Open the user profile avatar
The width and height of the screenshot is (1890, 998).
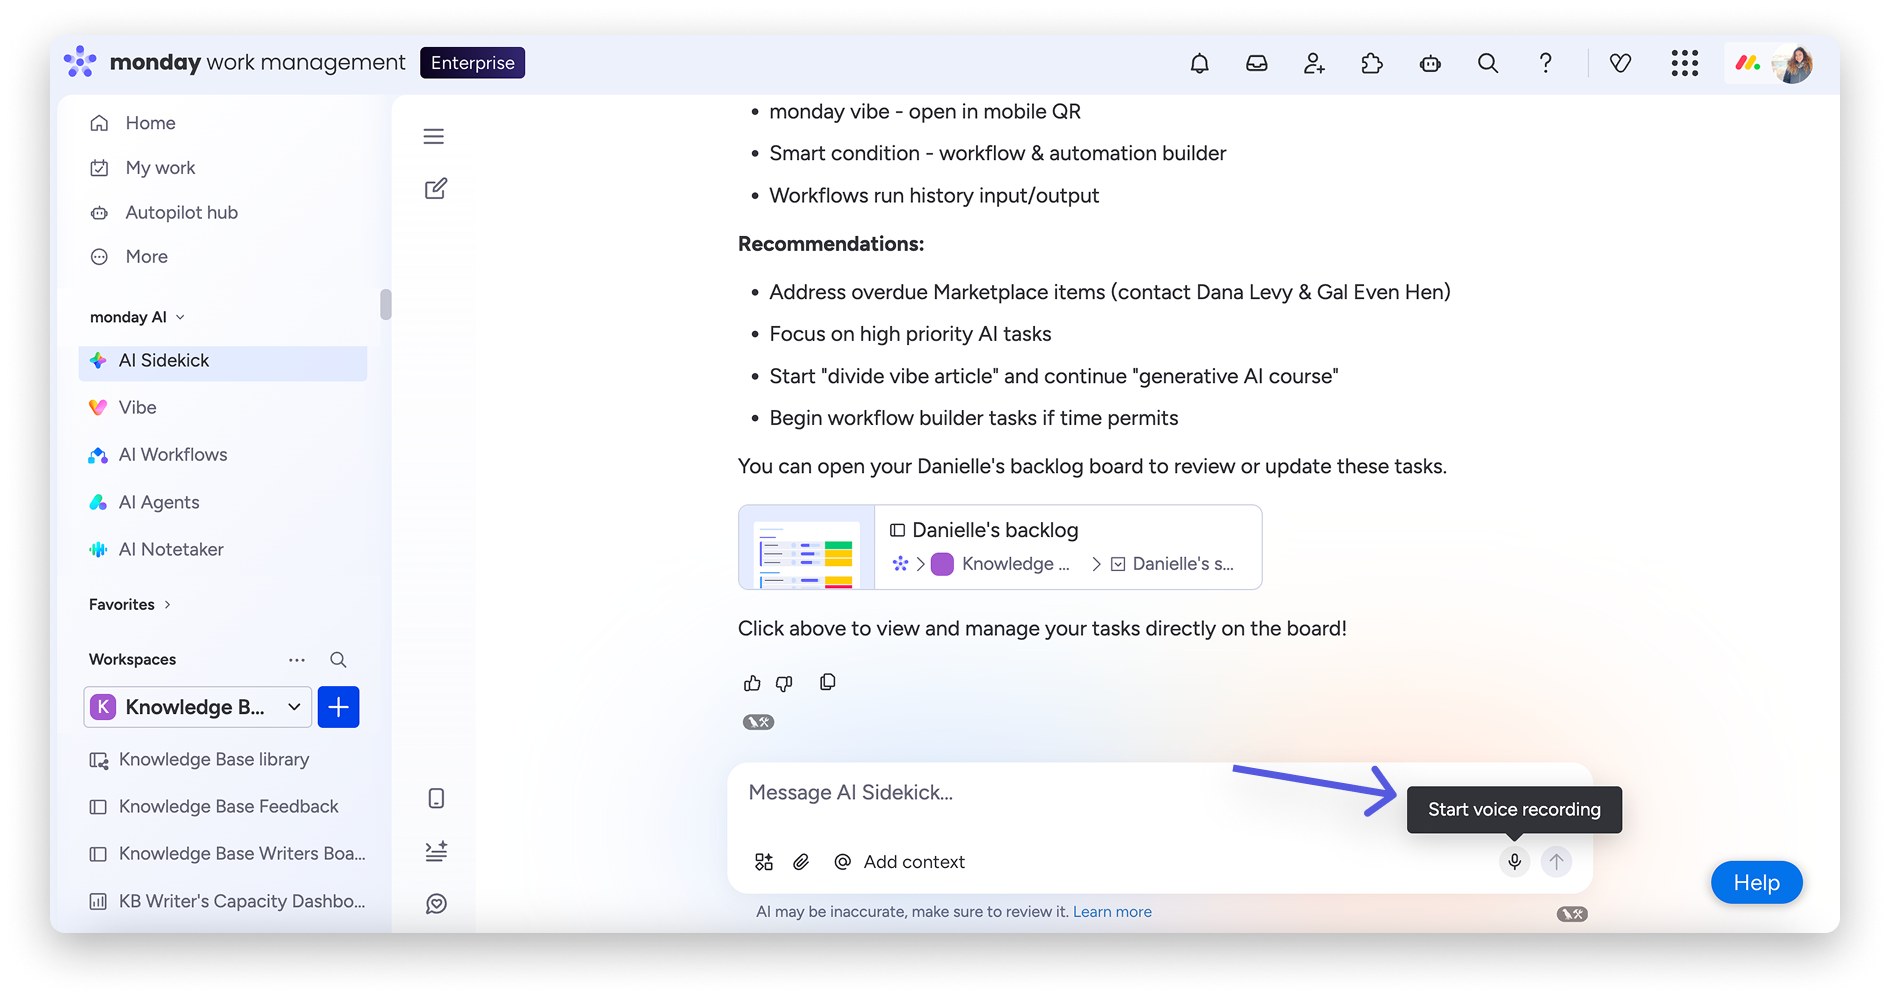[1793, 64]
